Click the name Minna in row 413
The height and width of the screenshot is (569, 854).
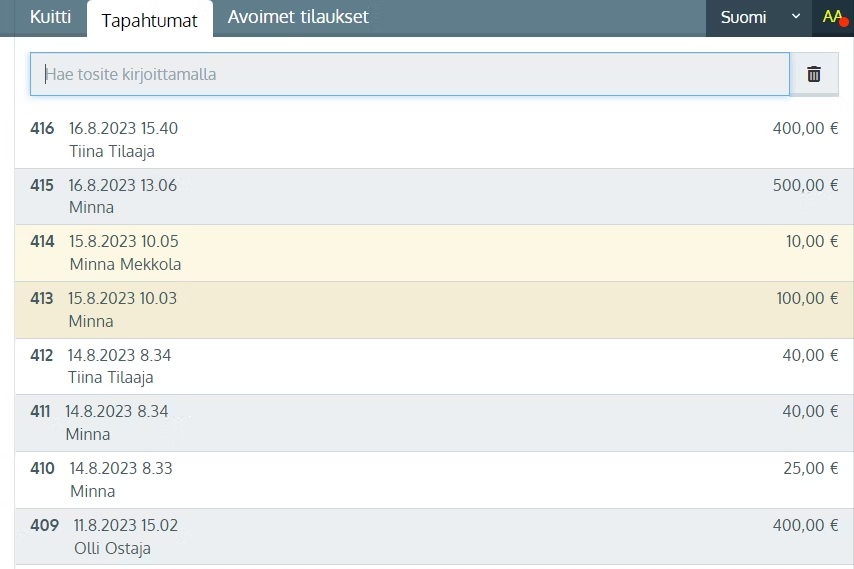point(91,321)
